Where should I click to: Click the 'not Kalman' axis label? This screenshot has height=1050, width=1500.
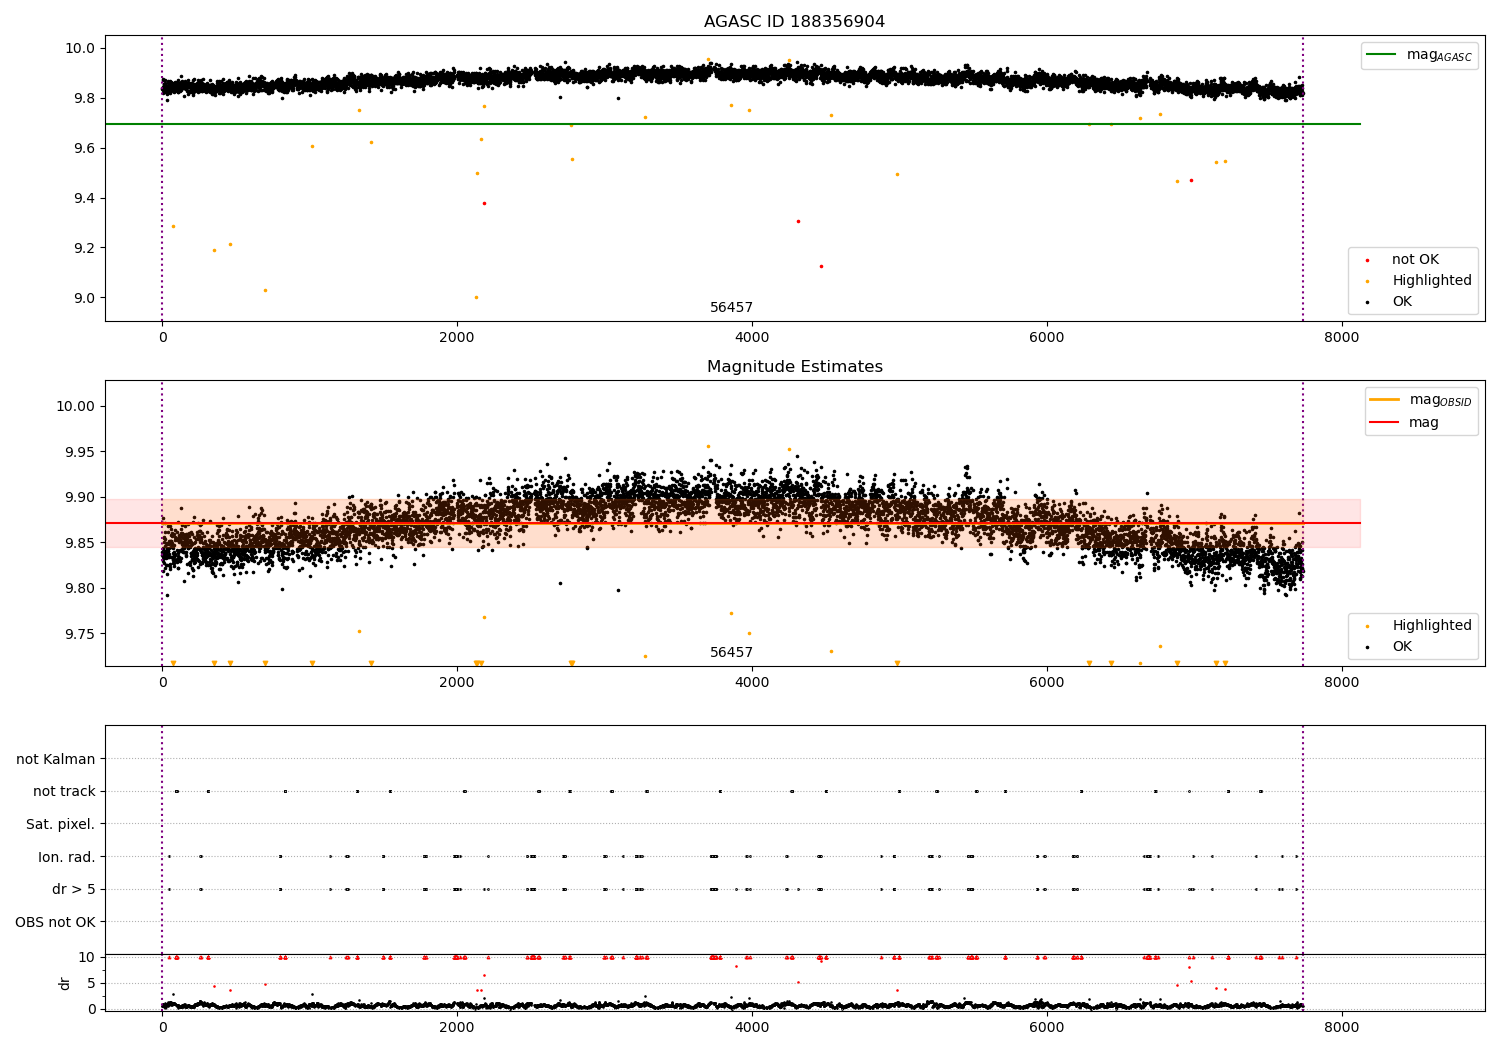[x=56, y=759]
